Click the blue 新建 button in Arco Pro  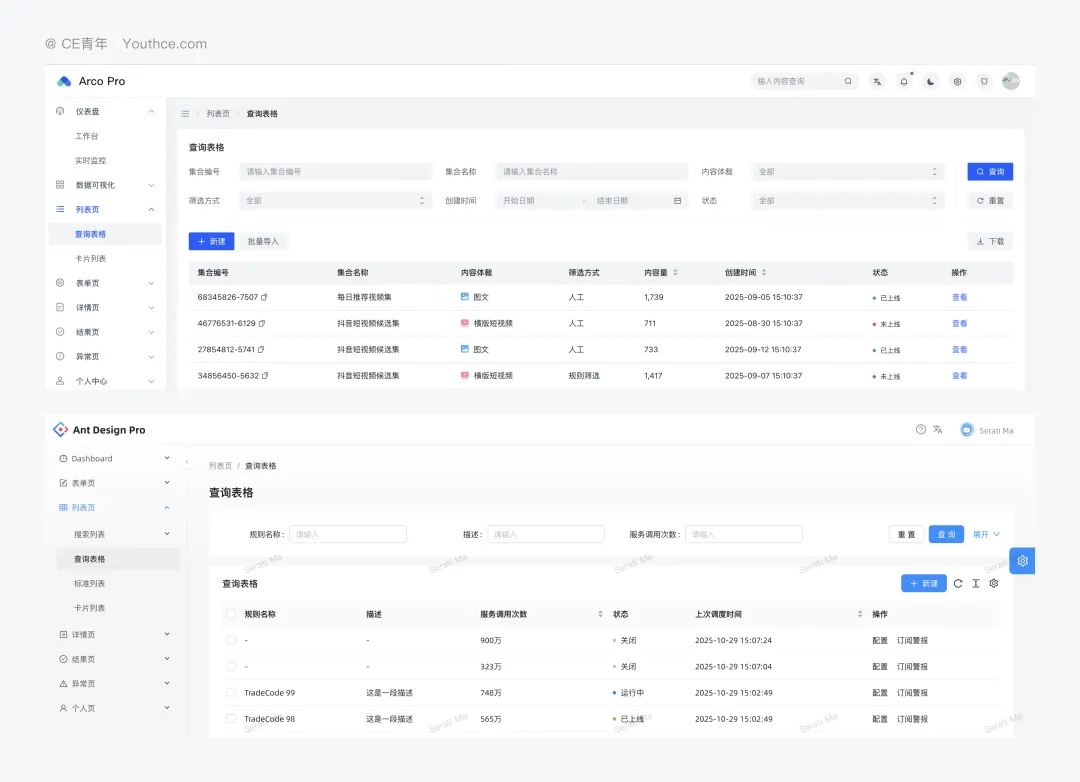click(211, 241)
